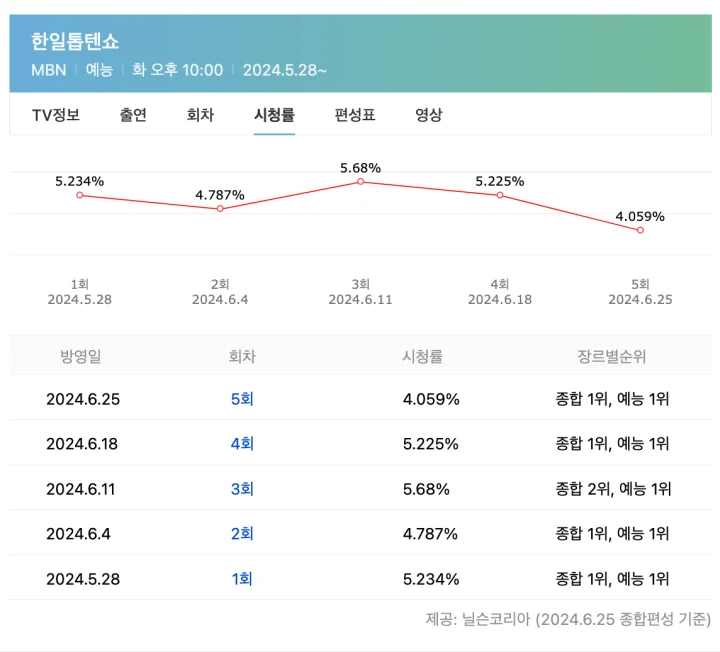The height and width of the screenshot is (652, 720).
Task: Open the 회차 tab
Action: tap(200, 115)
